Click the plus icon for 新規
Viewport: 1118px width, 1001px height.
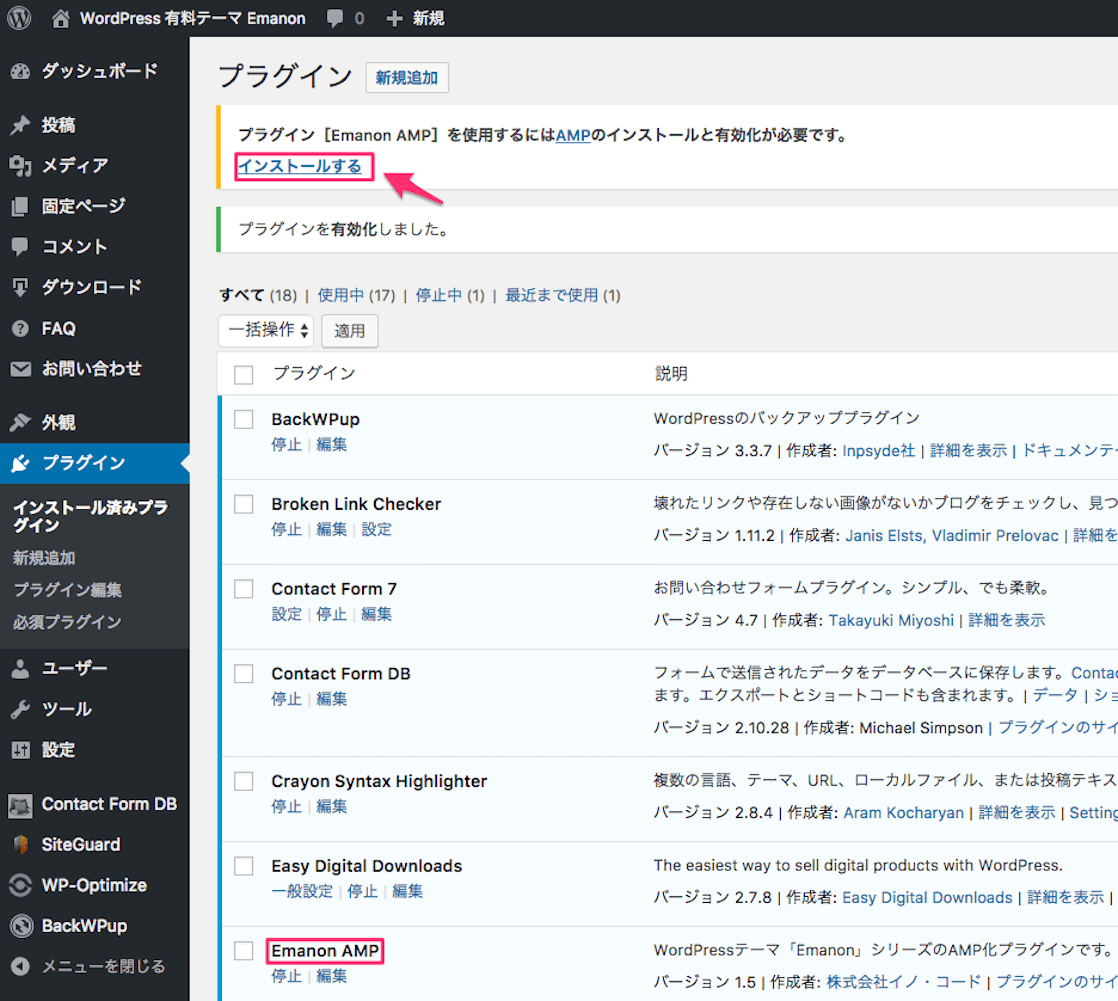coord(394,19)
